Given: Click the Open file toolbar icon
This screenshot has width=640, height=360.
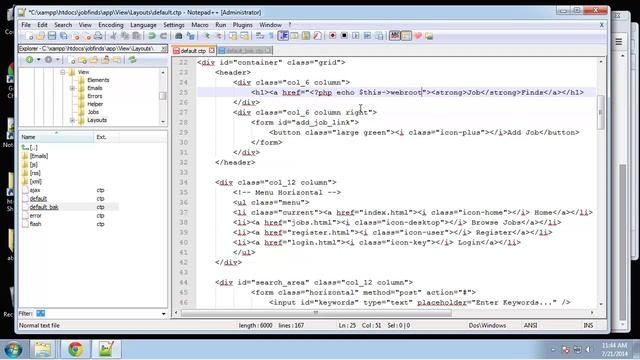Looking at the screenshot, I should 40,36.
